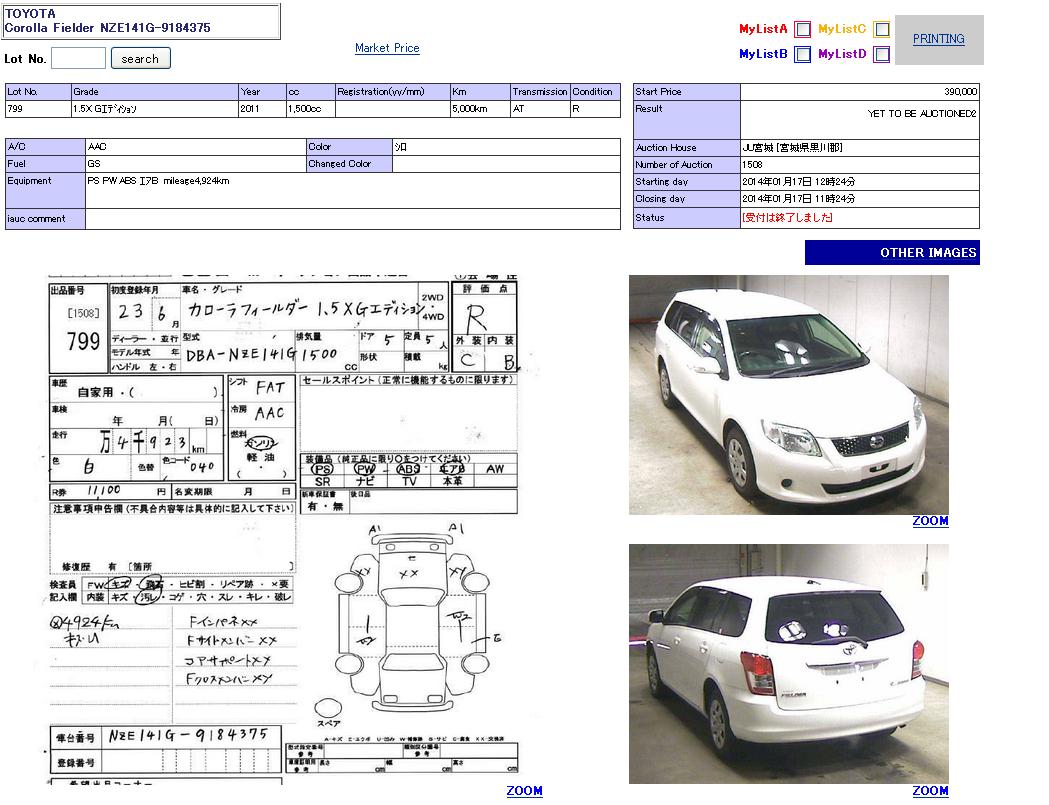Click the Toyota Corolla Fielder title box
The height and width of the screenshot is (805, 1049).
tap(142, 21)
